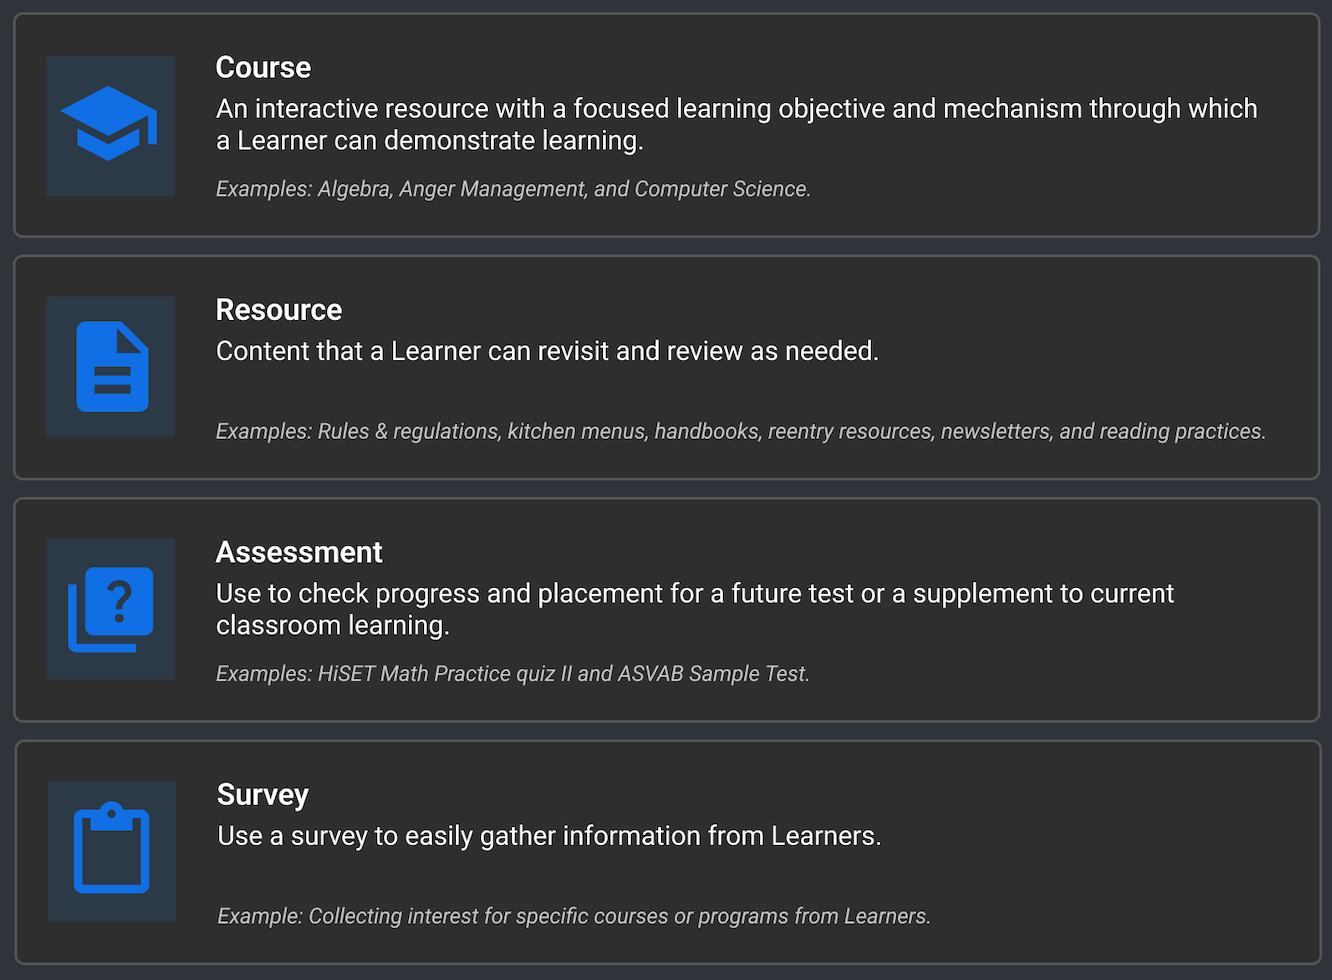Select the Course heading
Screen dimensions: 1332x980
(263, 67)
